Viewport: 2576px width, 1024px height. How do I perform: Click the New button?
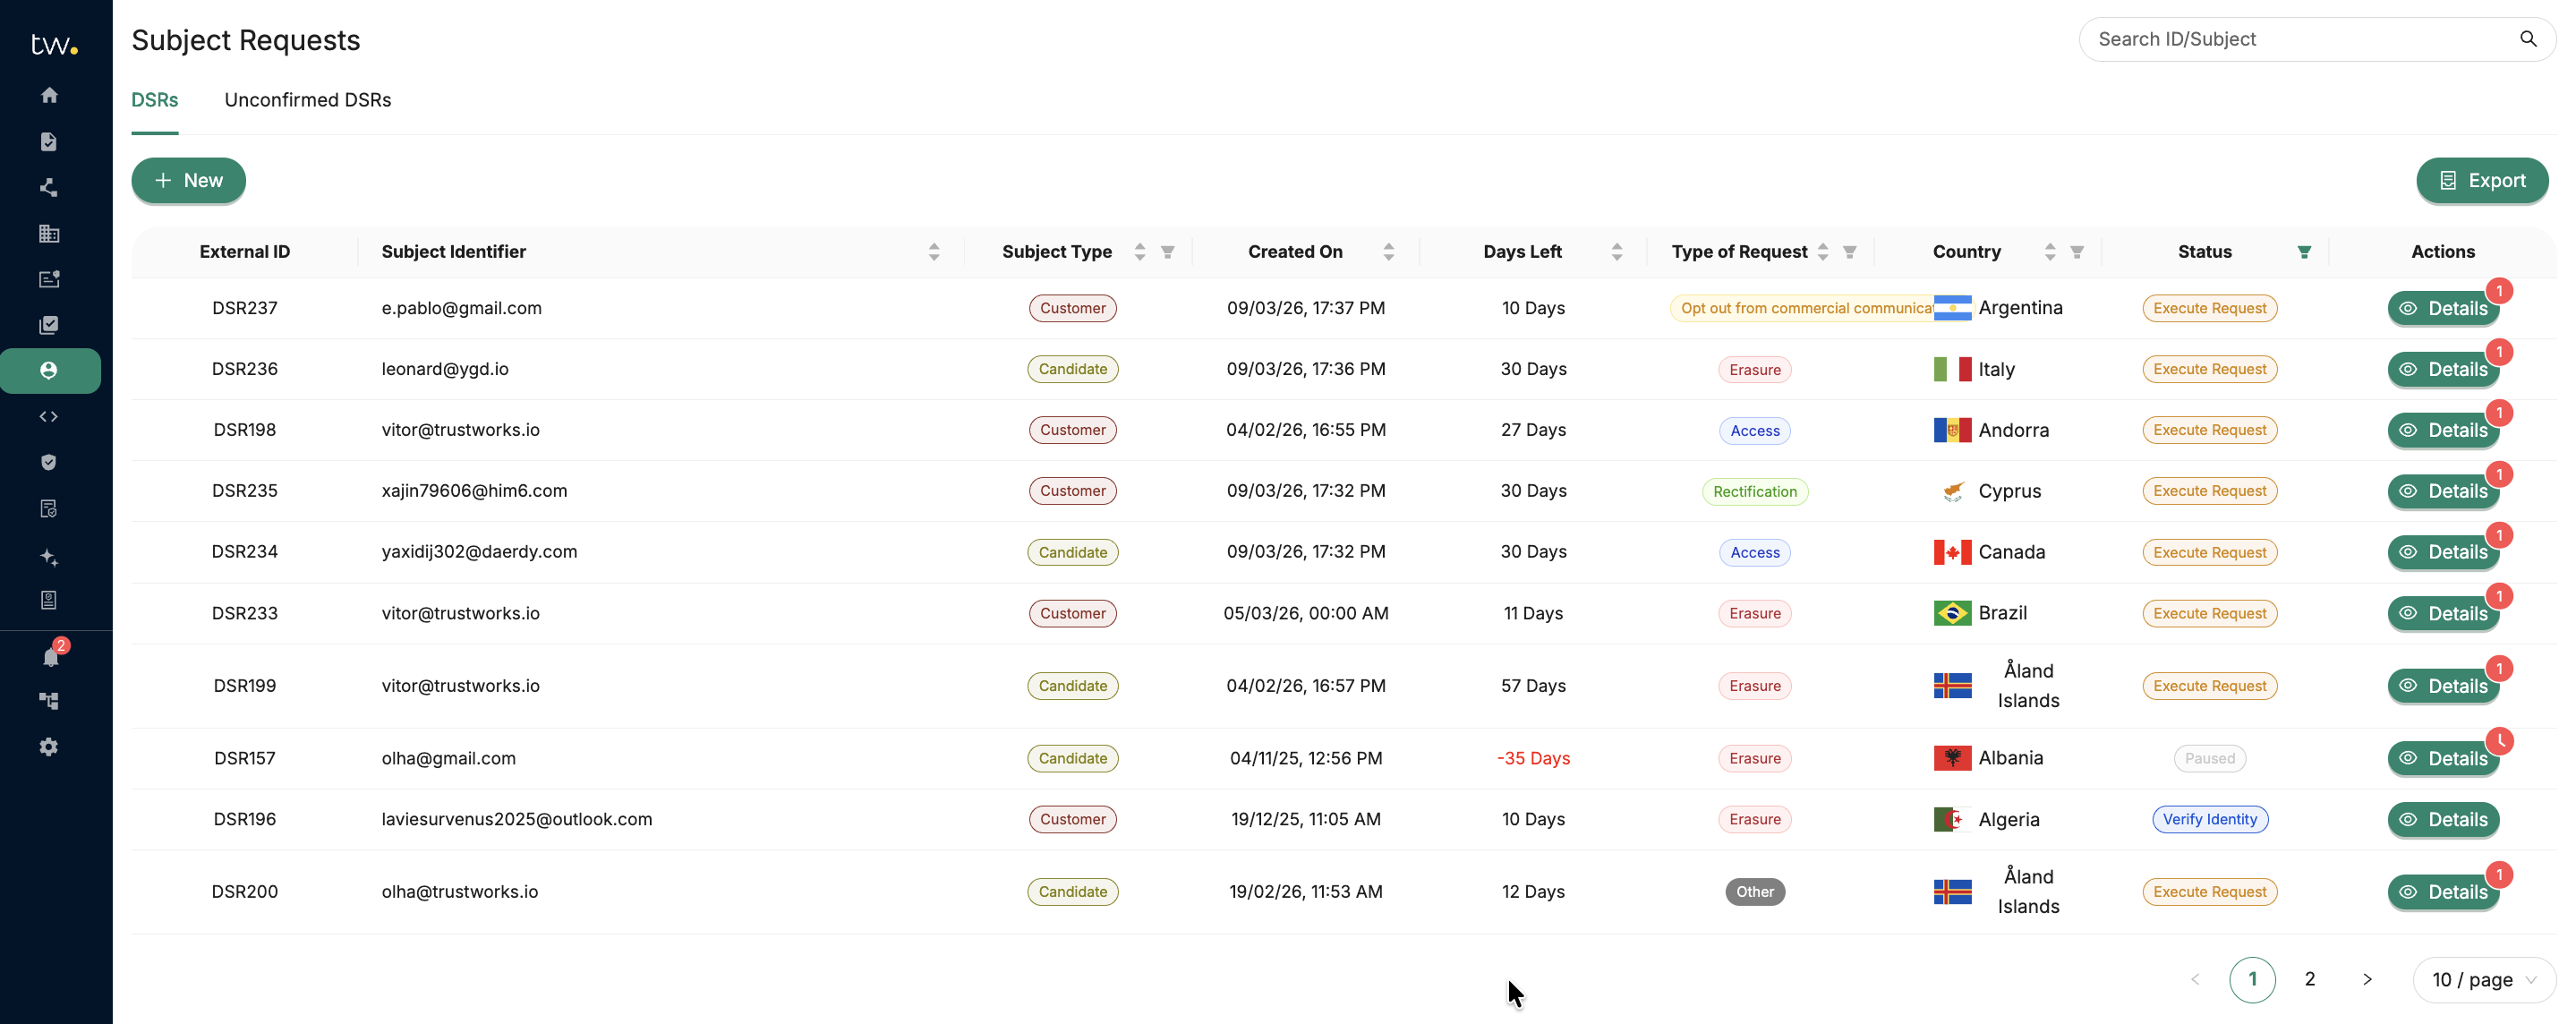188,181
